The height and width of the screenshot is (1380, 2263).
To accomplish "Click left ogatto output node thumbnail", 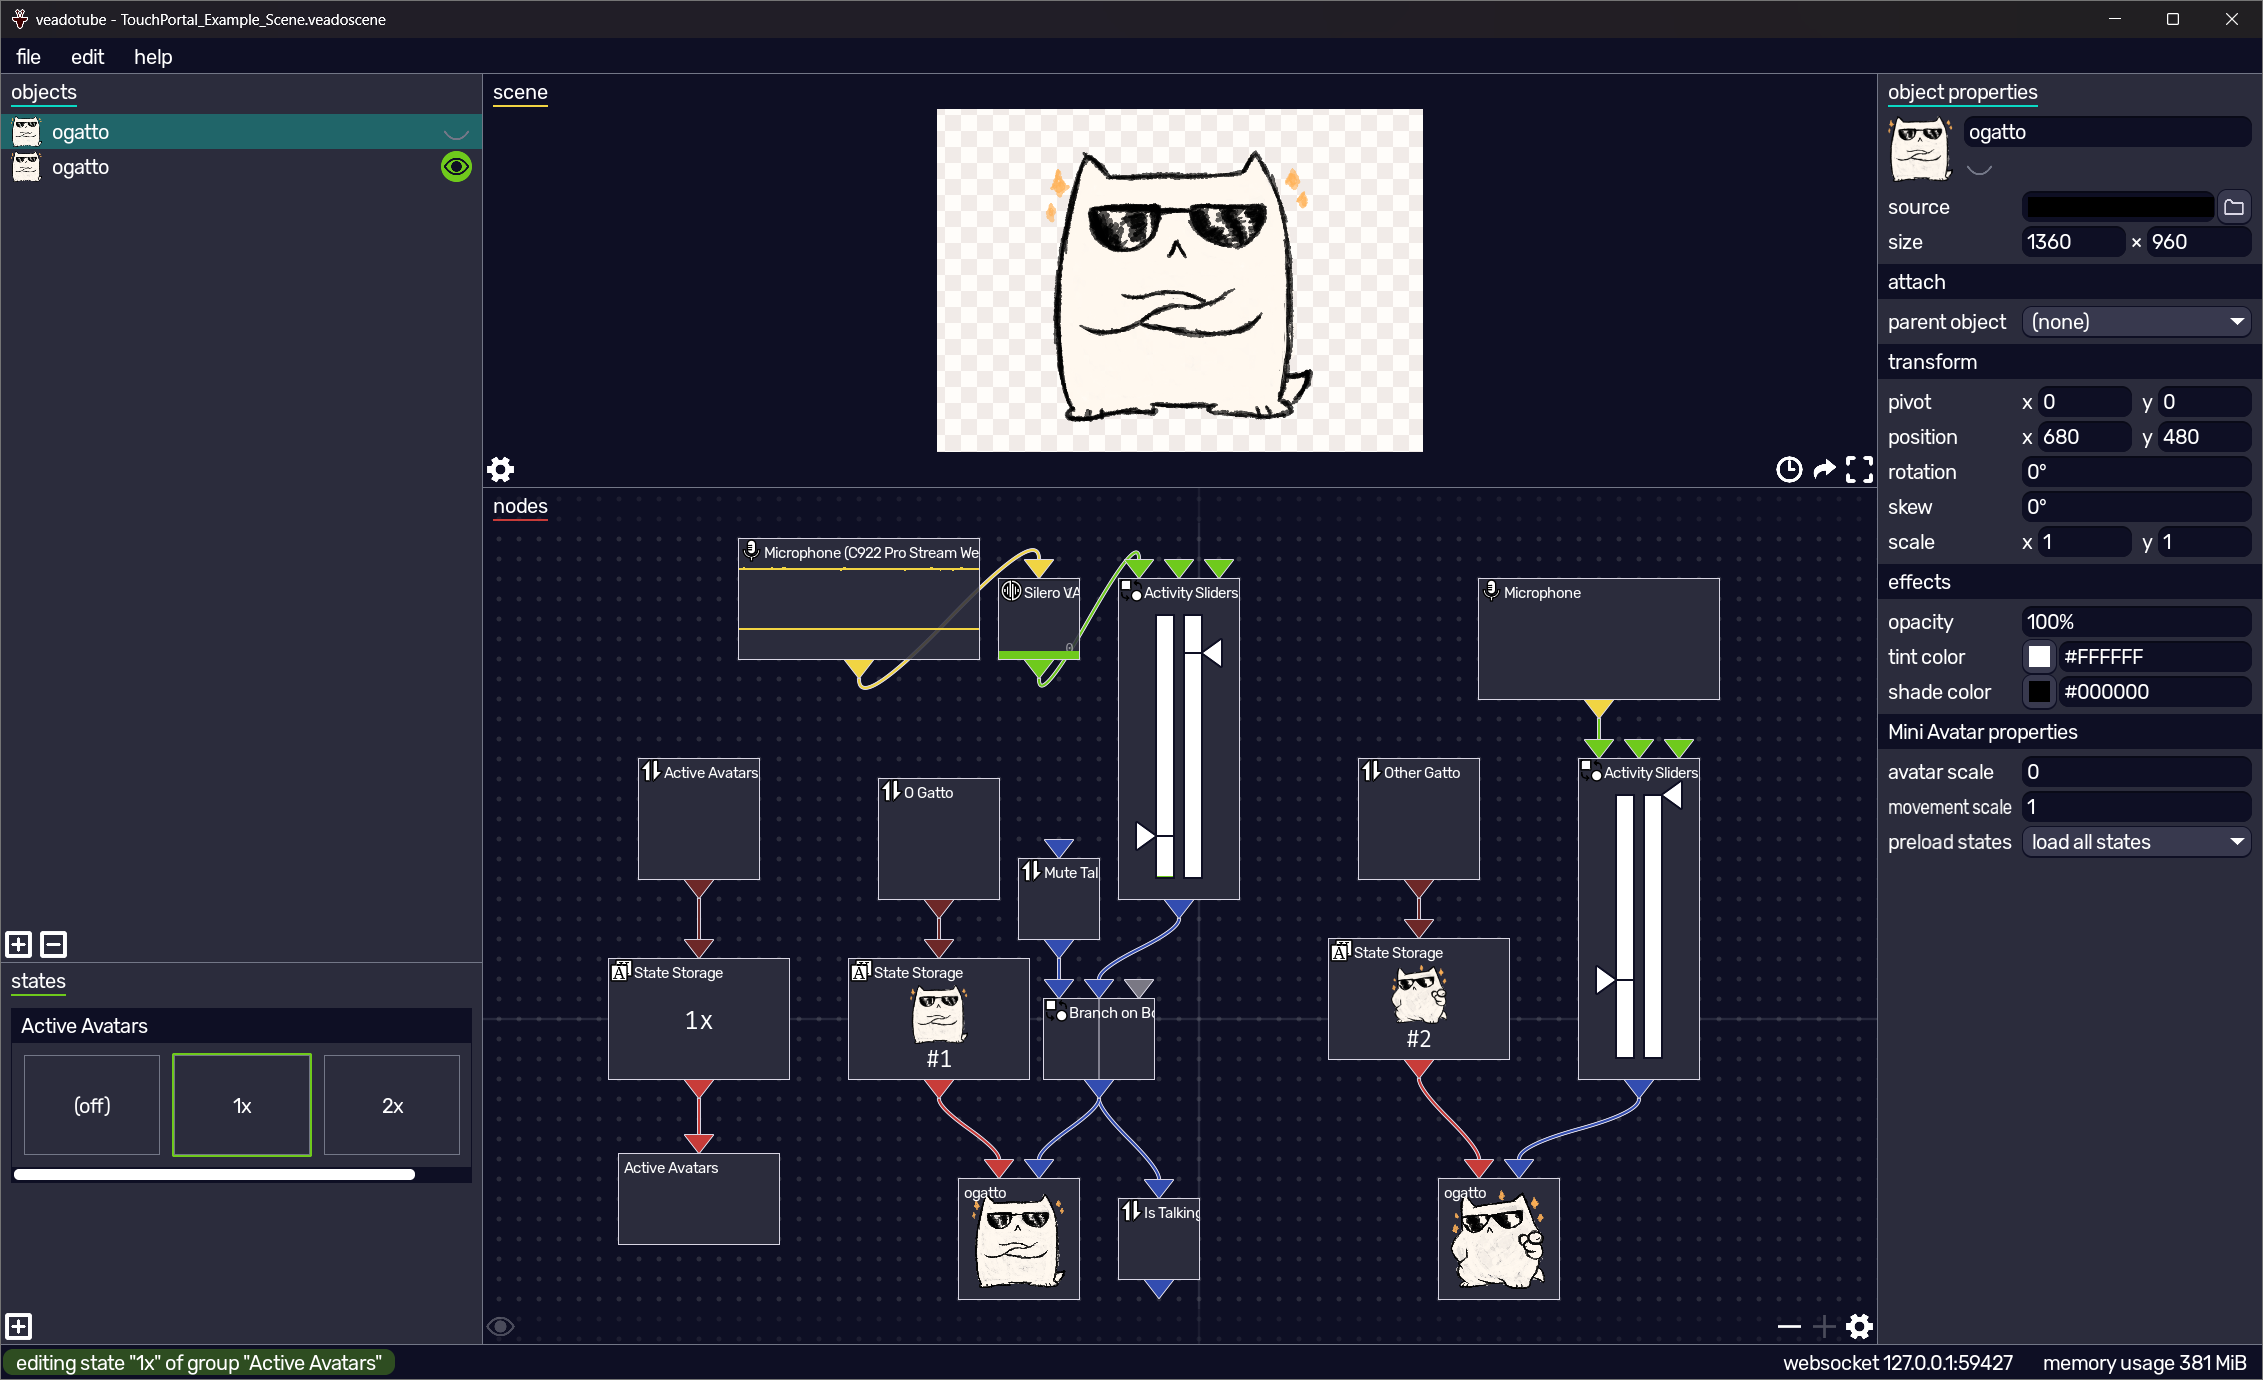I will (1018, 1239).
